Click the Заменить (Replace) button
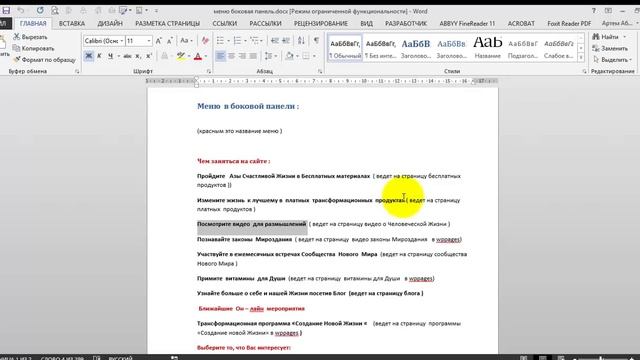Image resolution: width=640 pixels, height=360 pixels. [610, 49]
